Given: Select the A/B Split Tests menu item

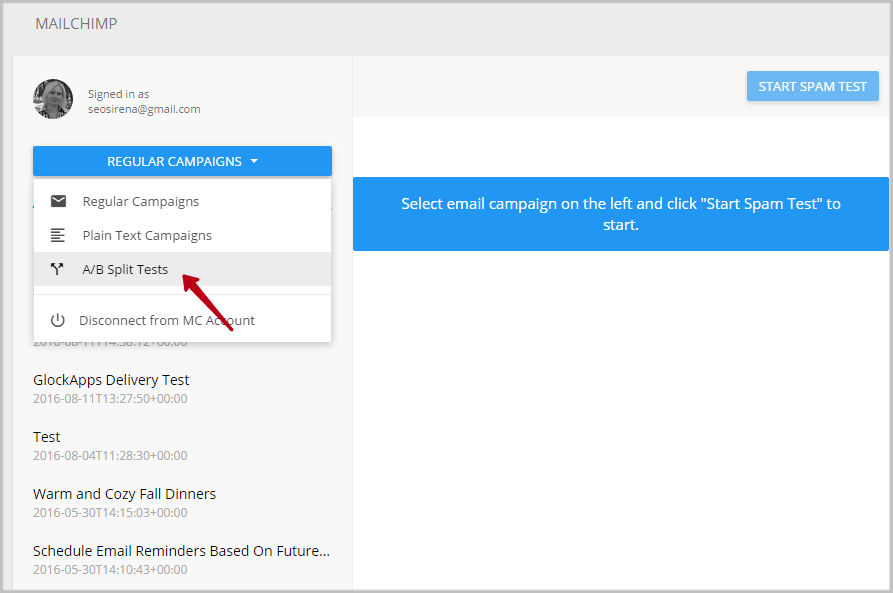Looking at the screenshot, I should click(x=182, y=269).
